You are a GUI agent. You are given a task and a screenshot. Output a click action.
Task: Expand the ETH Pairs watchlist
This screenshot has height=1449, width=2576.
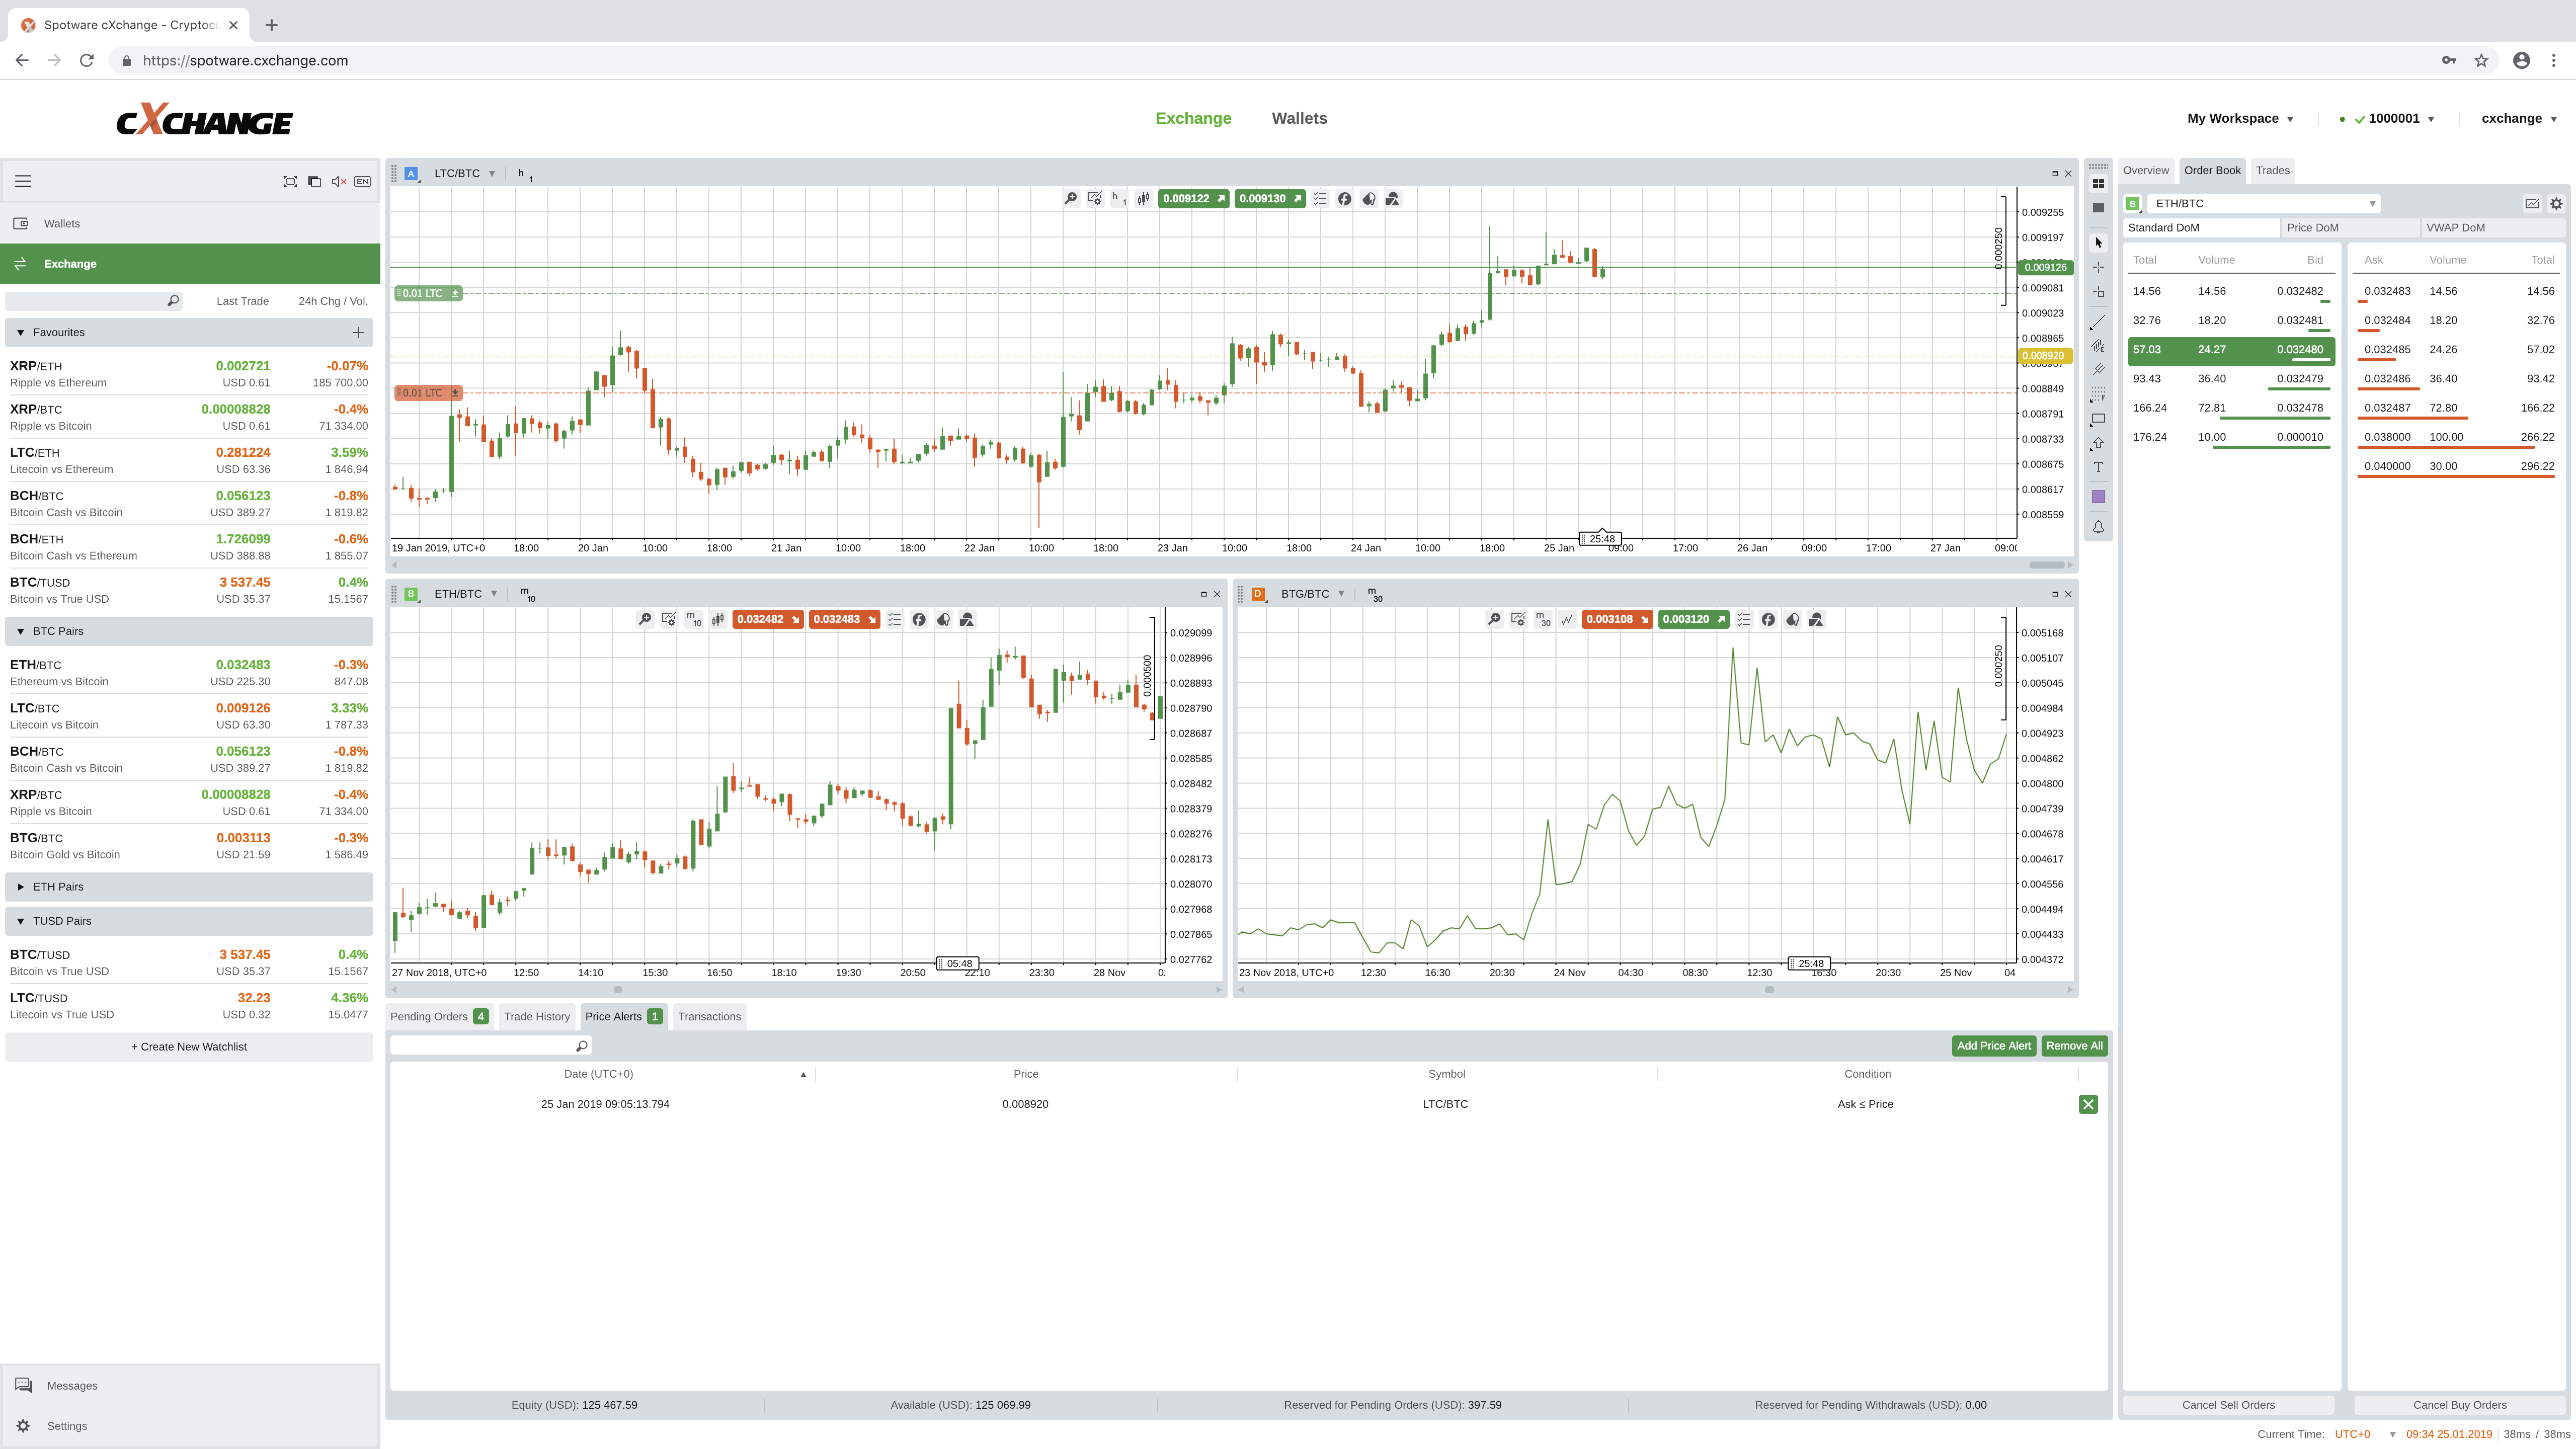pyautogui.click(x=21, y=887)
